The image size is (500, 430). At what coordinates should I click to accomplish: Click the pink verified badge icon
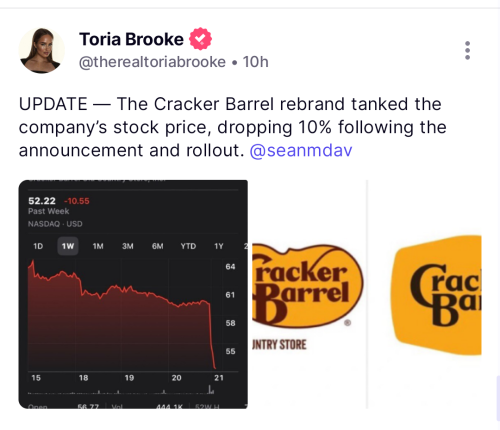click(200, 39)
